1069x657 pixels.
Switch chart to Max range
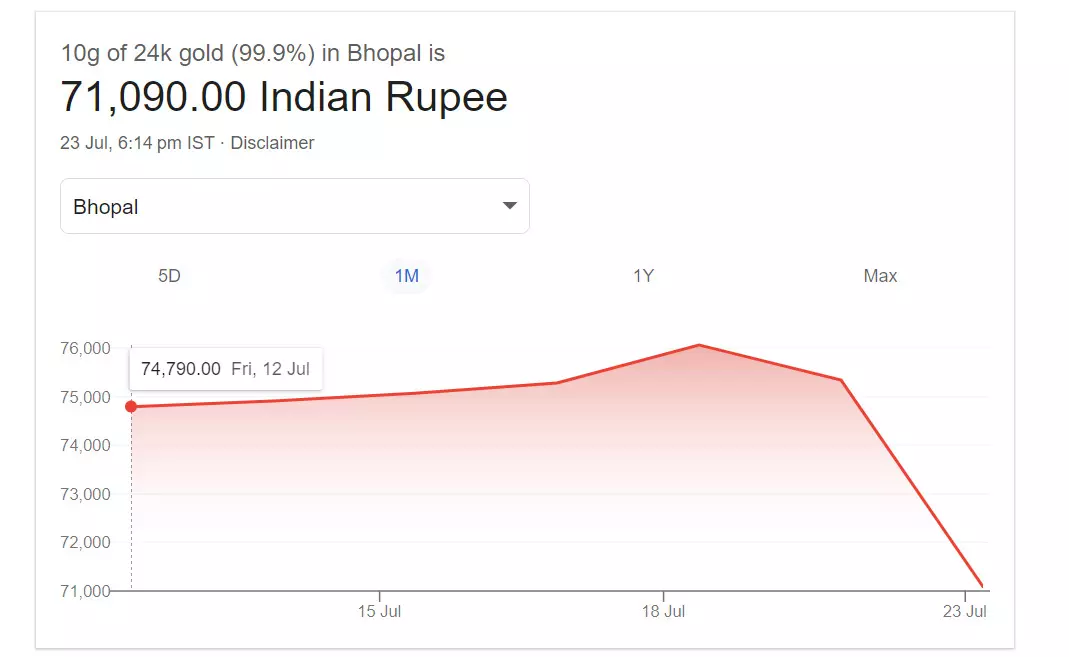click(880, 276)
